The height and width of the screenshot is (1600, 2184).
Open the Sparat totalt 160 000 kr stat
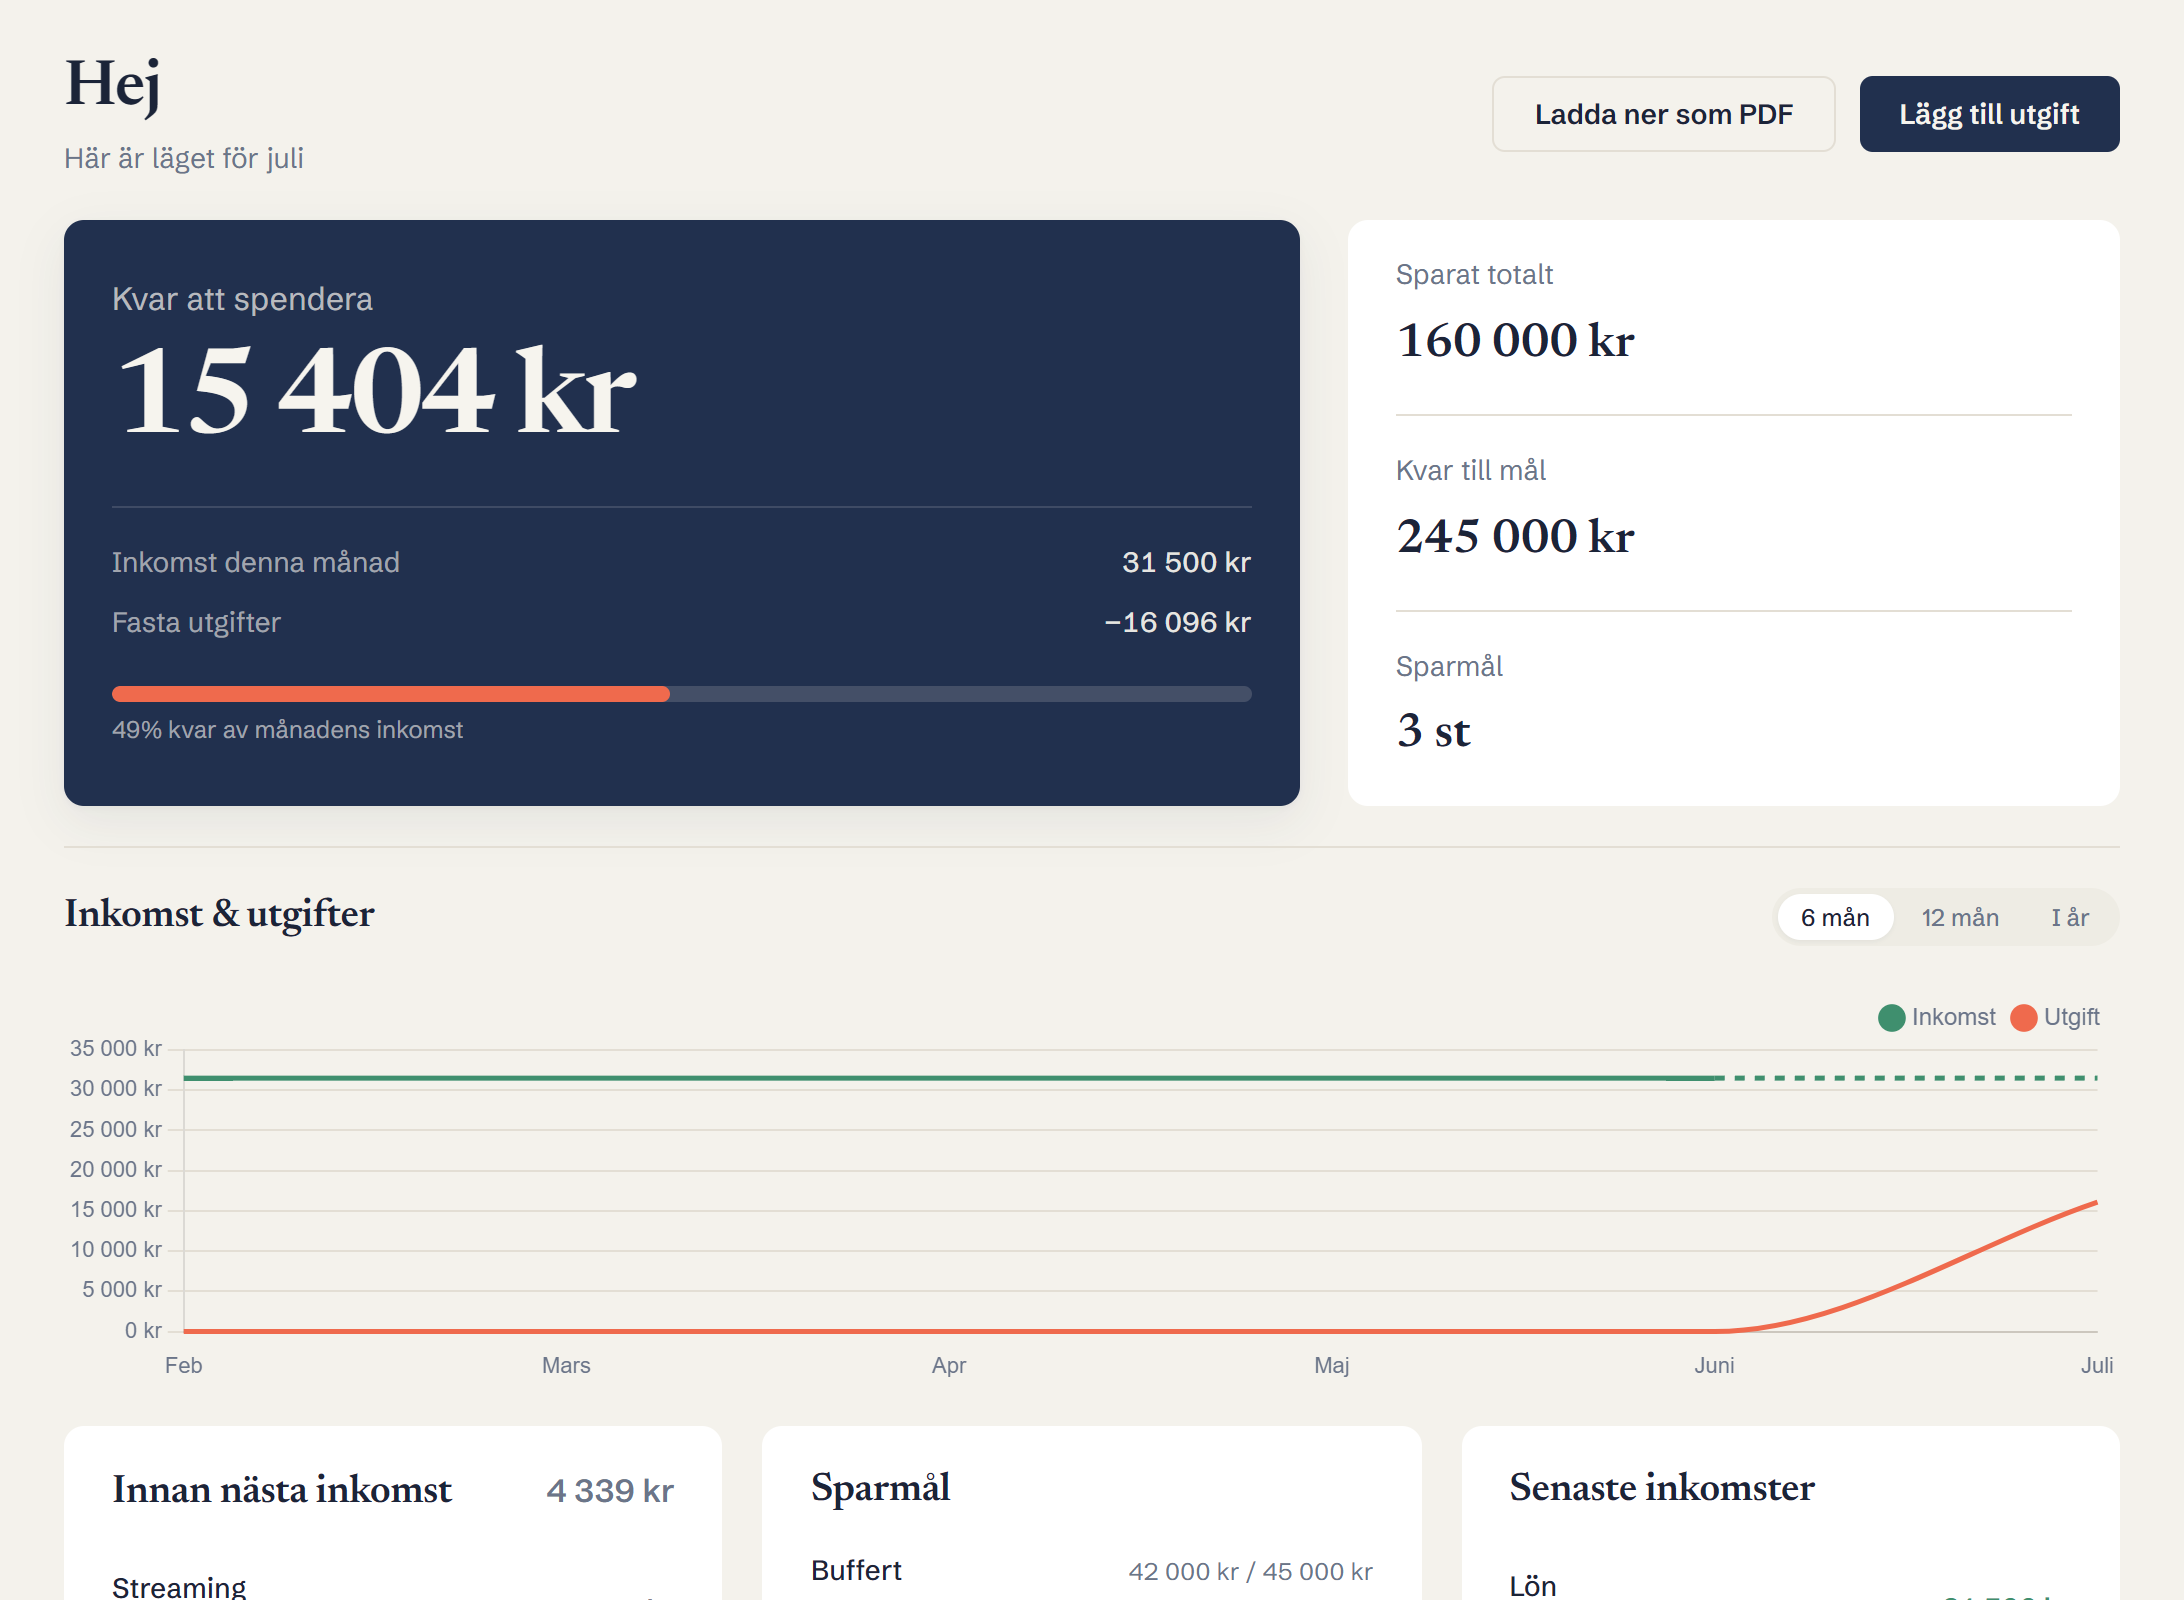1733,314
